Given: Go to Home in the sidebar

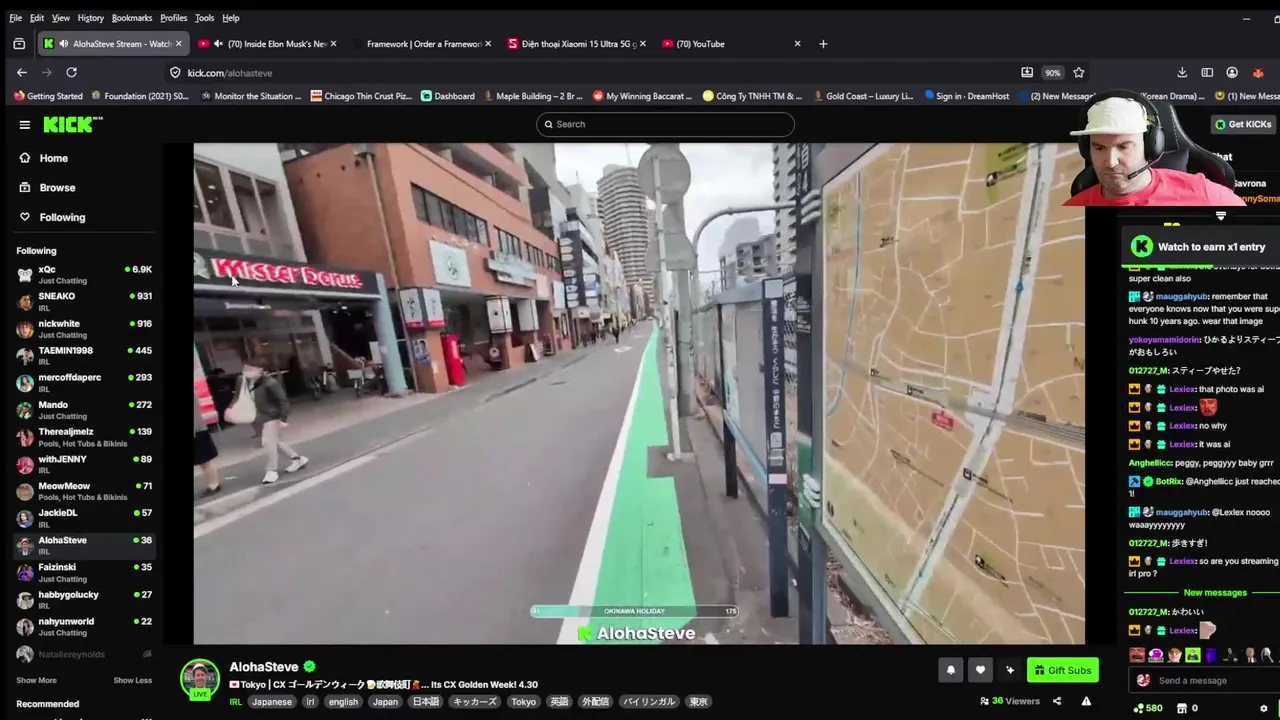Looking at the screenshot, I should [x=53, y=158].
